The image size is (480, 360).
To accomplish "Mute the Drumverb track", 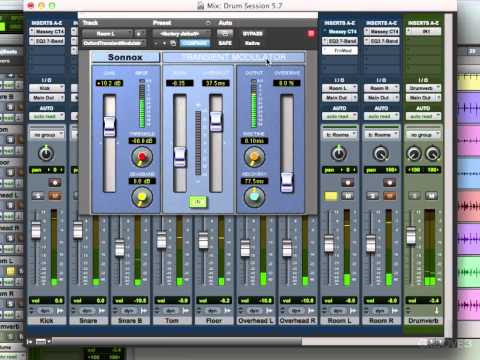I will (431, 196).
